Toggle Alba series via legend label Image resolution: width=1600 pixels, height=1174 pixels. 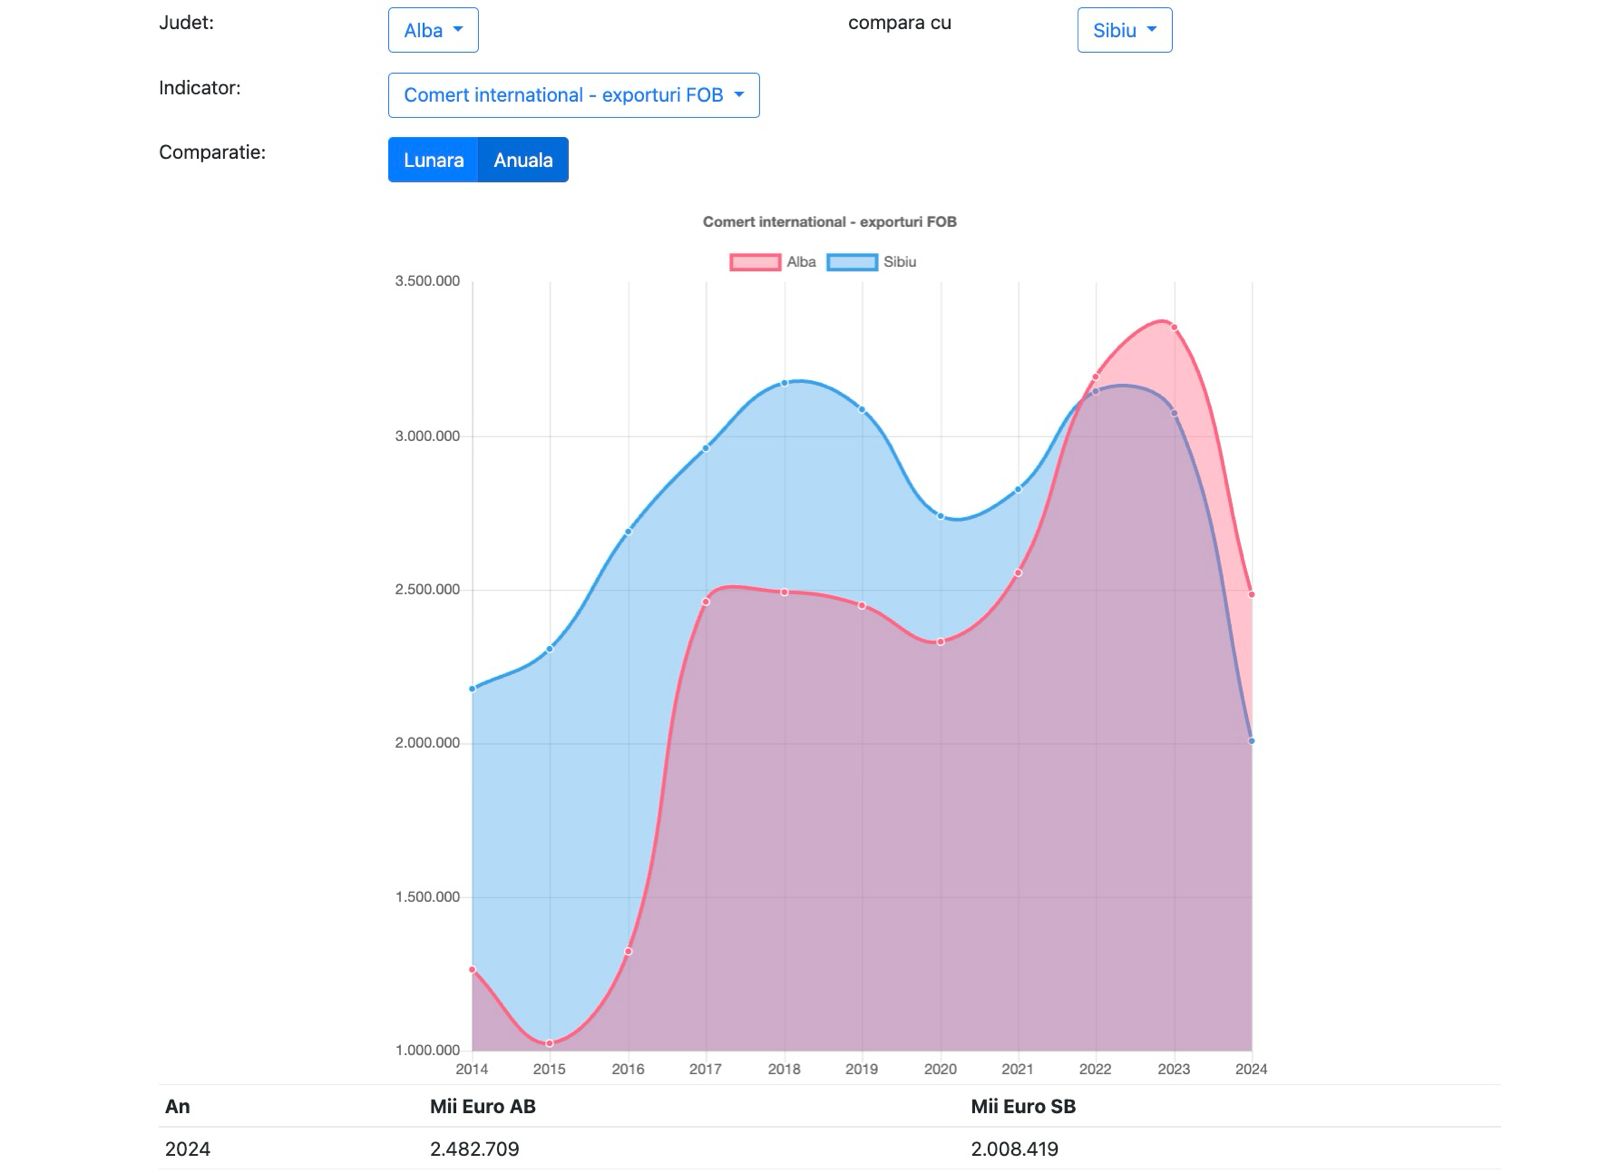click(x=801, y=262)
